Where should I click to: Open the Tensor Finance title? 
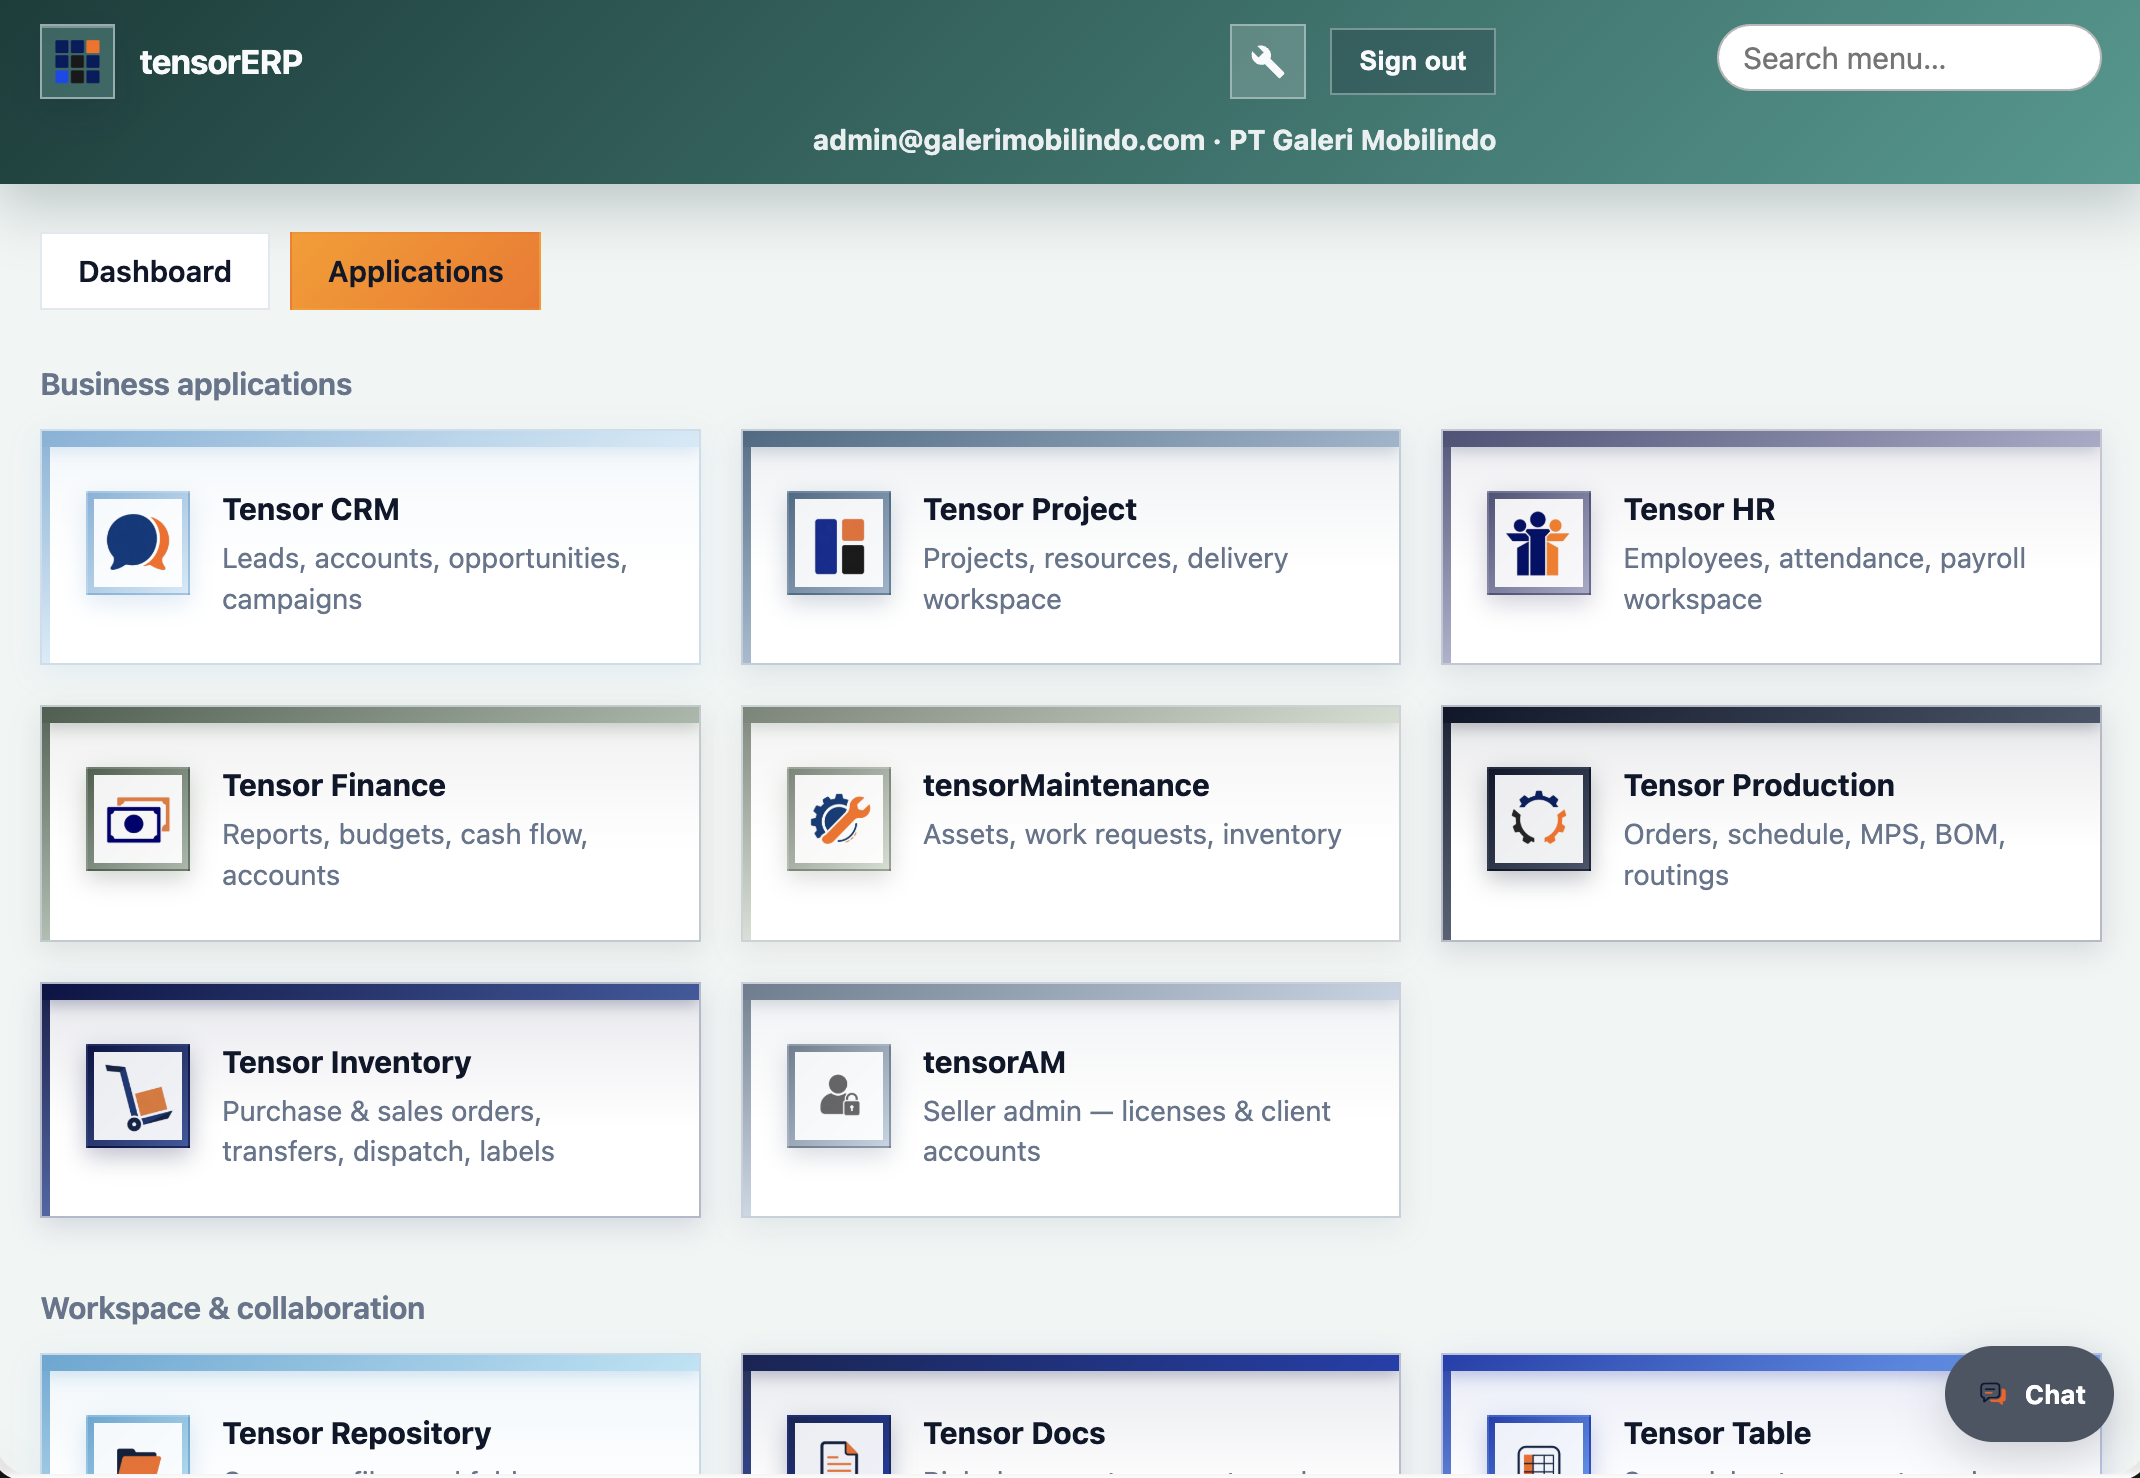pyautogui.click(x=334, y=785)
